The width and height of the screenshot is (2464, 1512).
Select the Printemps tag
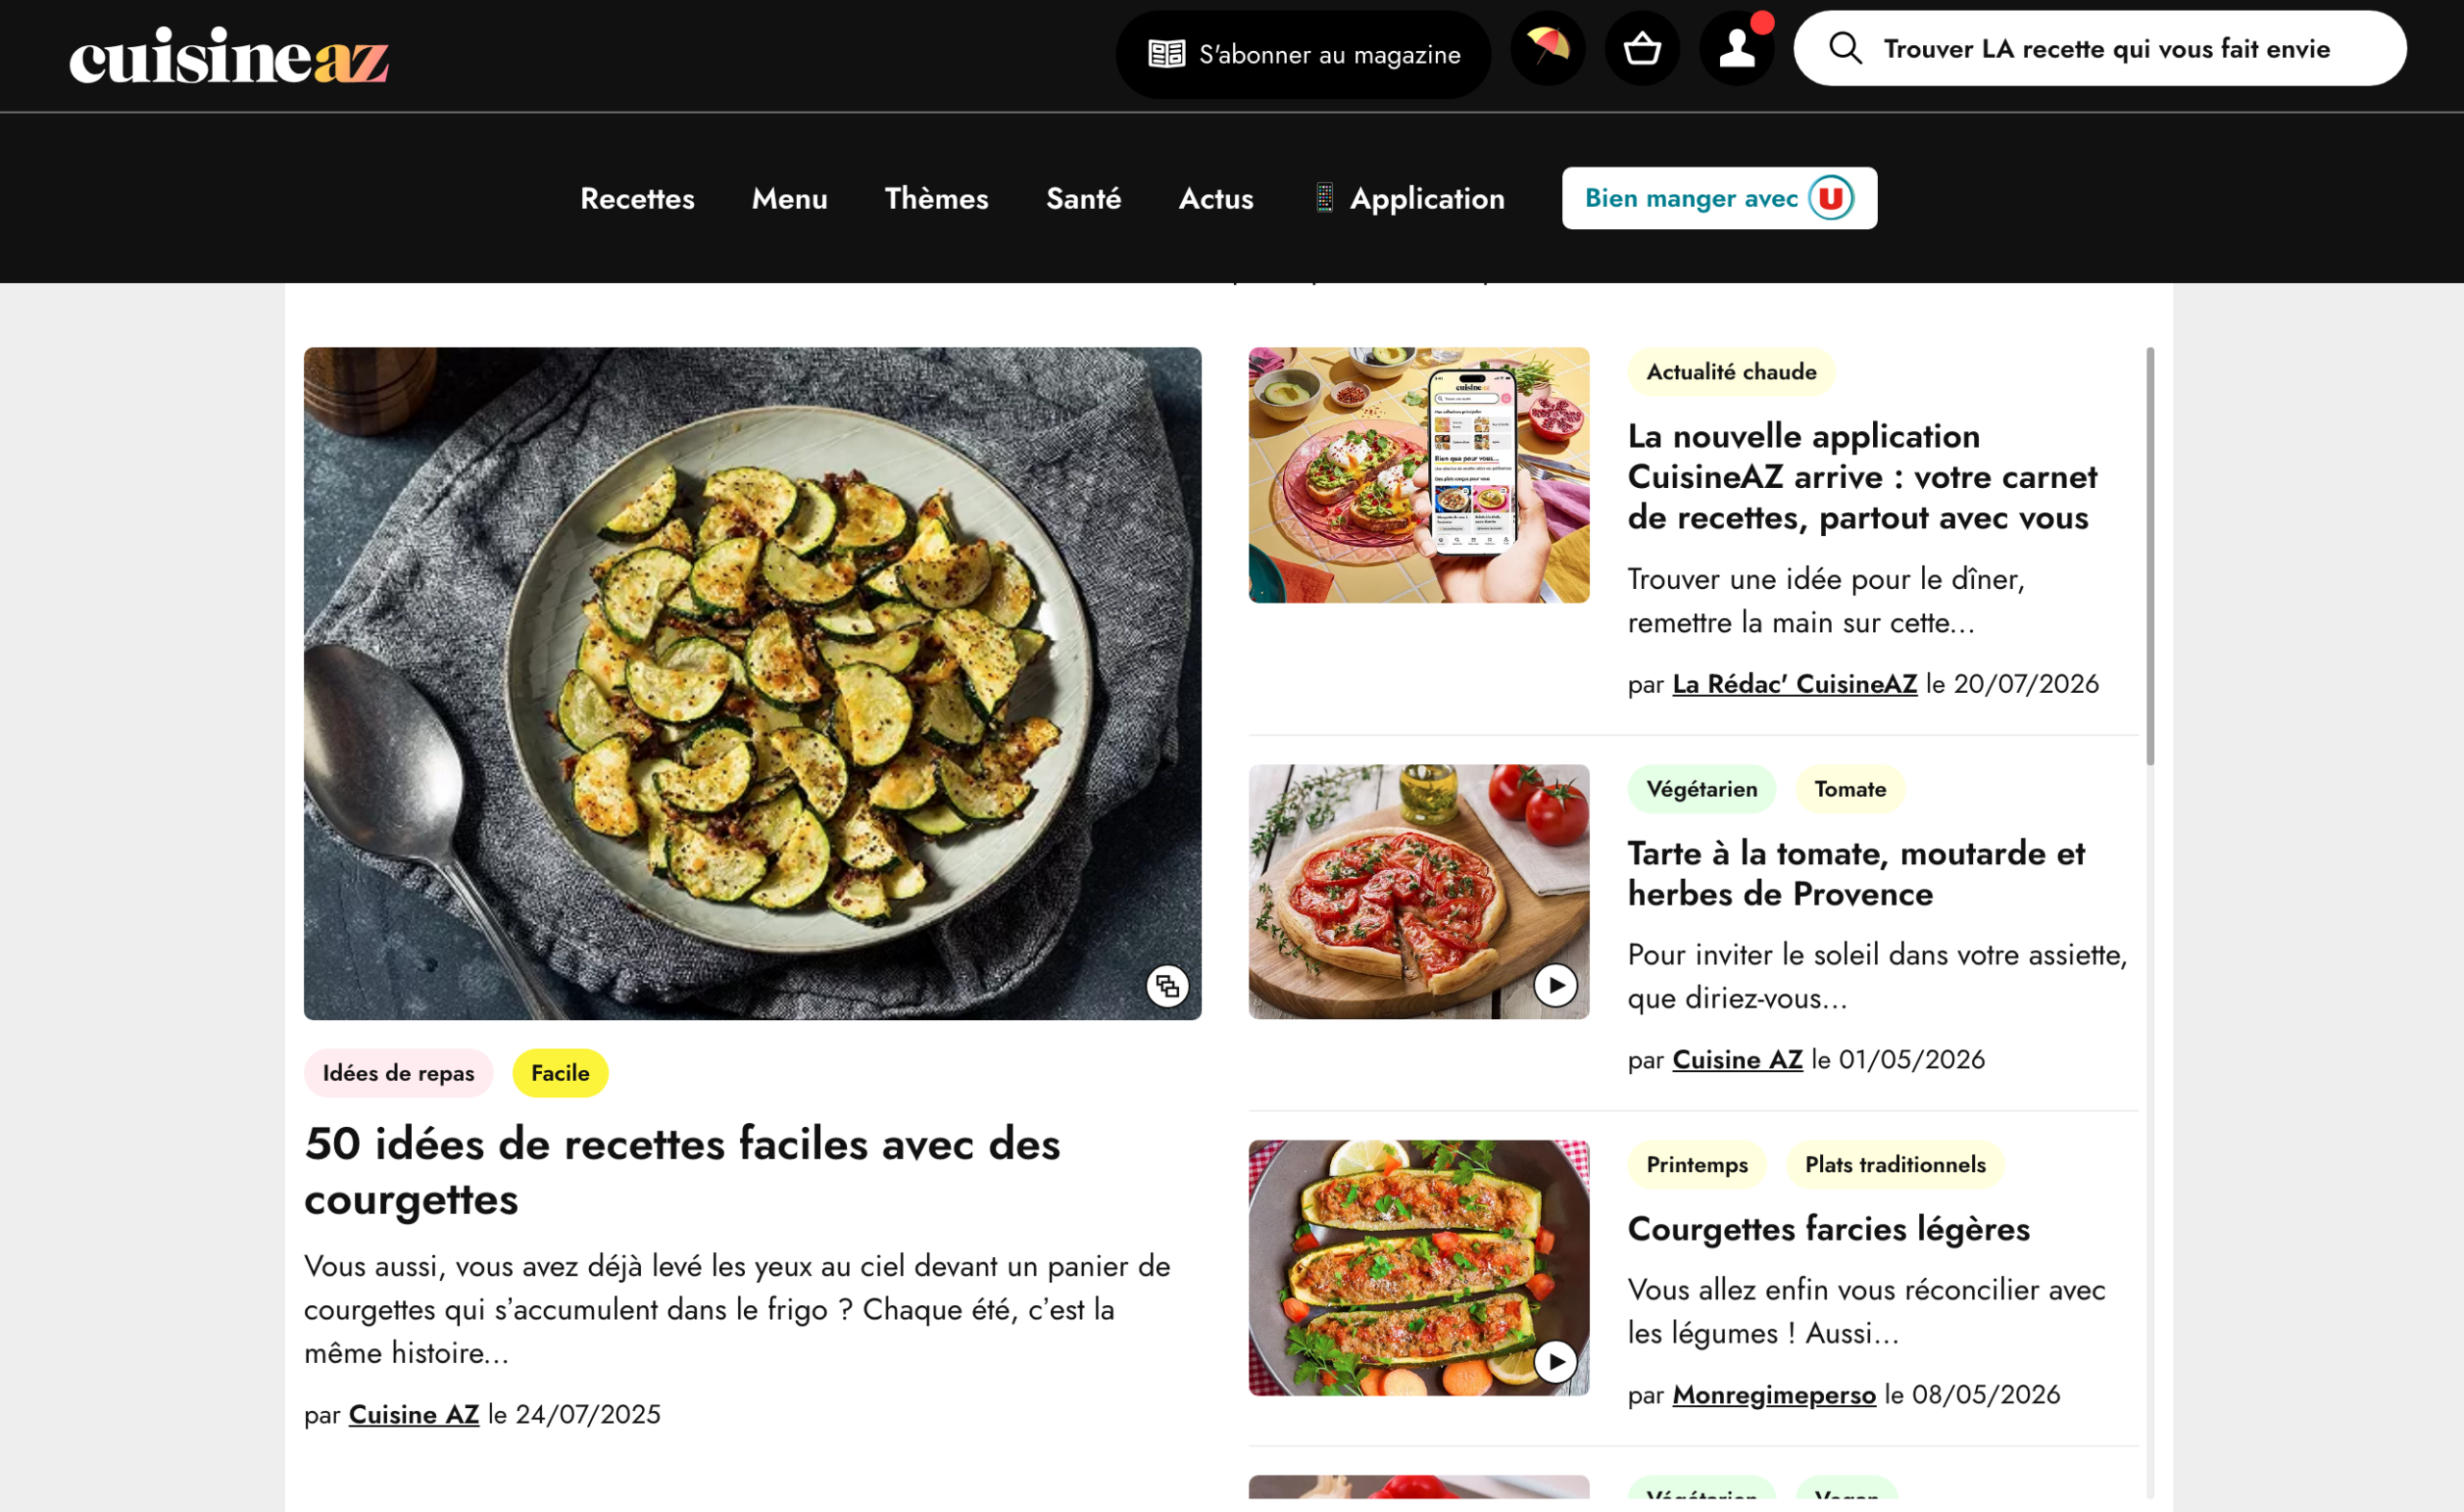click(x=1697, y=1165)
